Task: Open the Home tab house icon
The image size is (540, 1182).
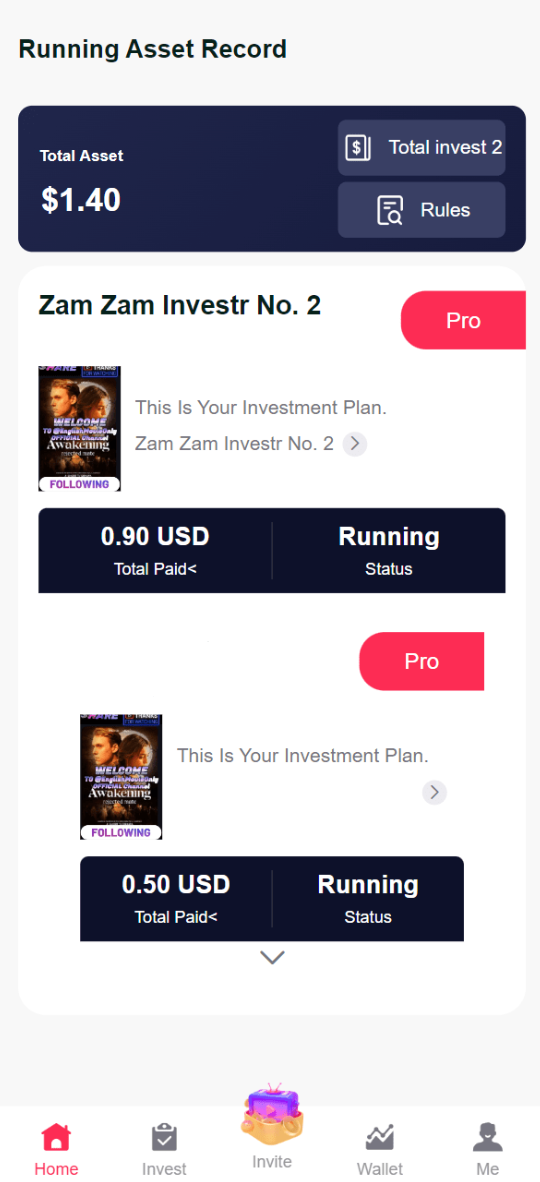Action: tap(56, 1136)
